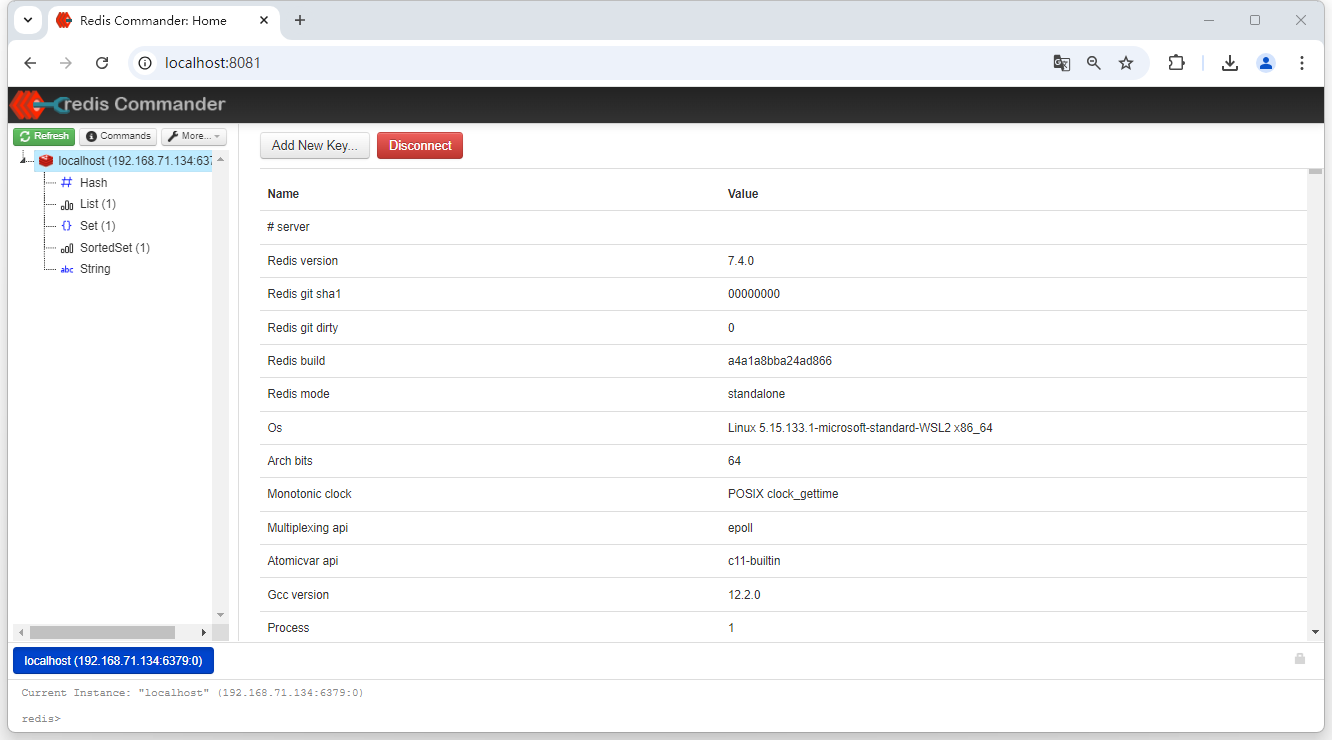Click the Set curly braces icon
This screenshot has height=740, width=1332.
[67, 226]
